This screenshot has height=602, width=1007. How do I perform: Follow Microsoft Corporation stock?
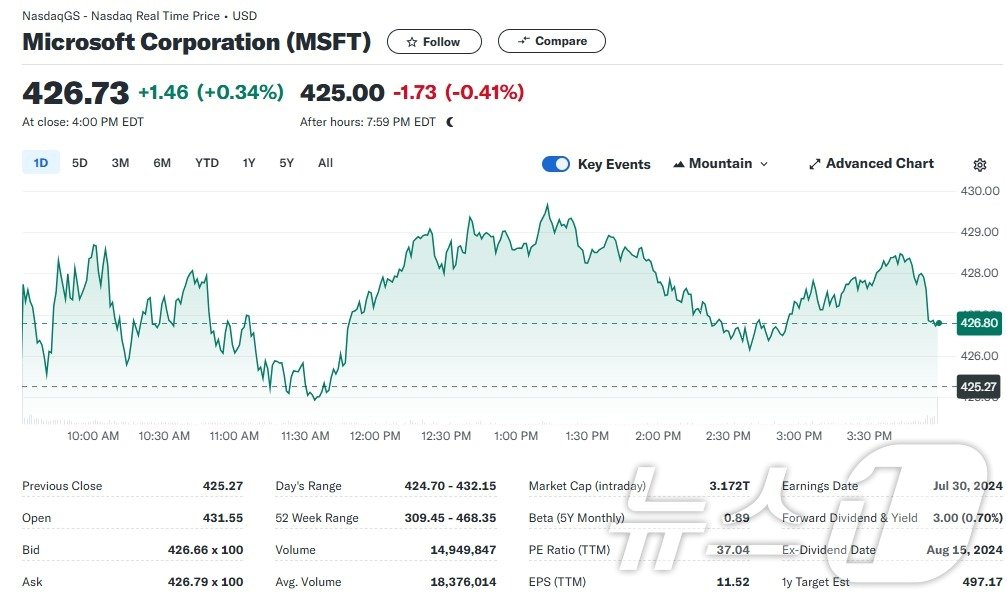point(434,42)
